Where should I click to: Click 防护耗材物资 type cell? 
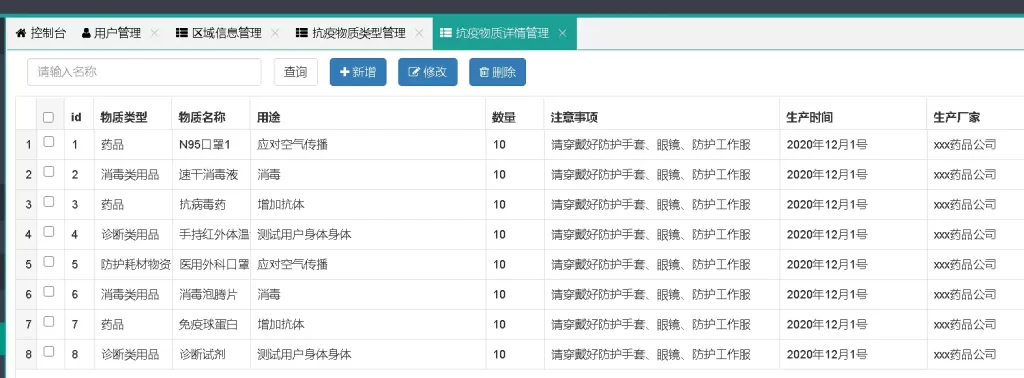(x=133, y=265)
